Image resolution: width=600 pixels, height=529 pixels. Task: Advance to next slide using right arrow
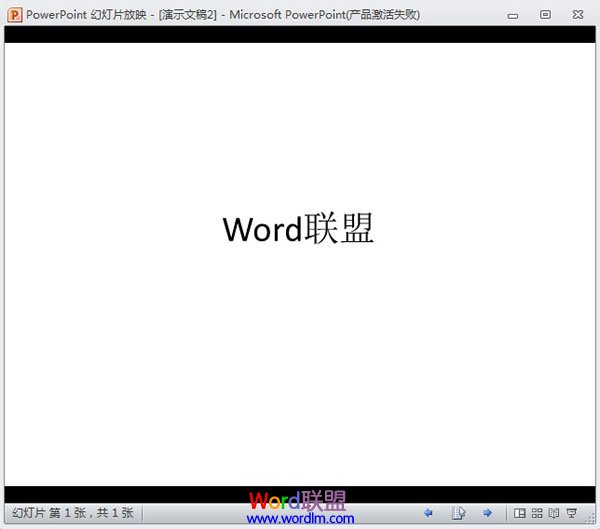pos(488,513)
